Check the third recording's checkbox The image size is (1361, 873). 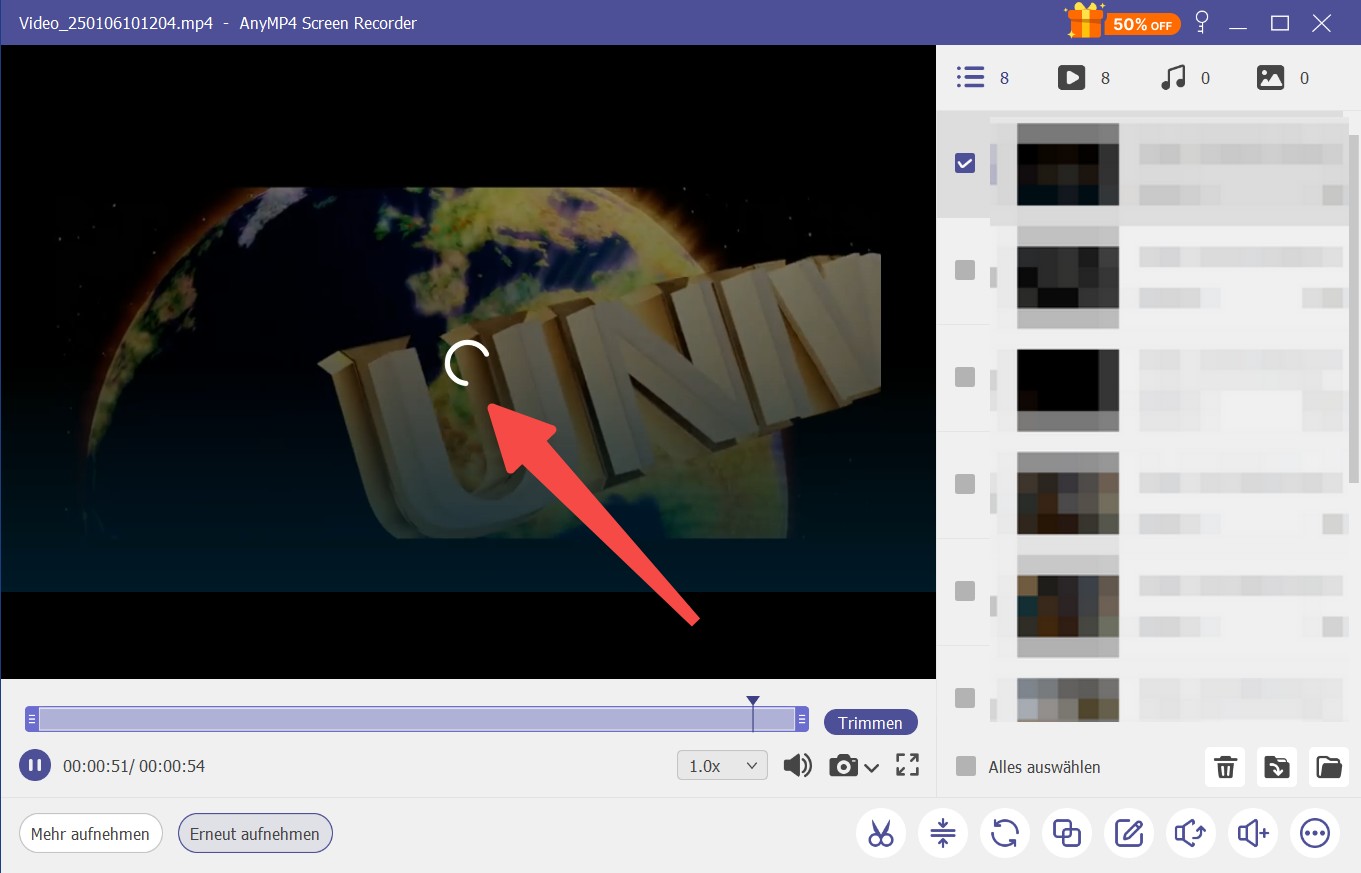click(965, 377)
